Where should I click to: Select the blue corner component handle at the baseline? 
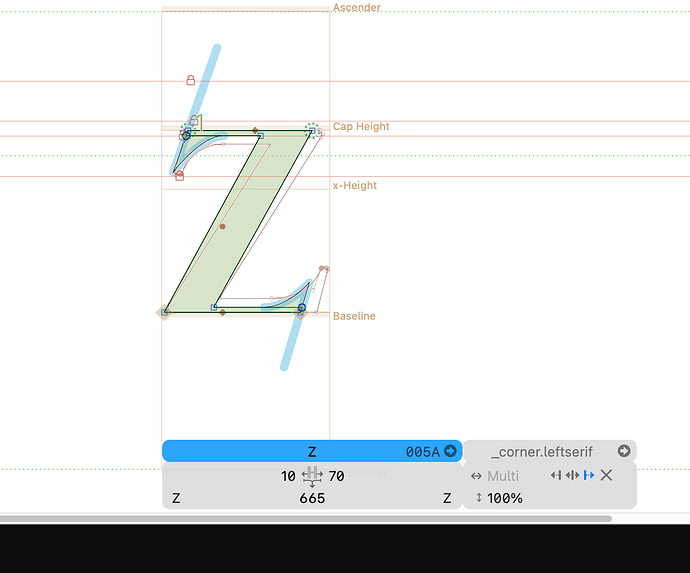coord(301,308)
